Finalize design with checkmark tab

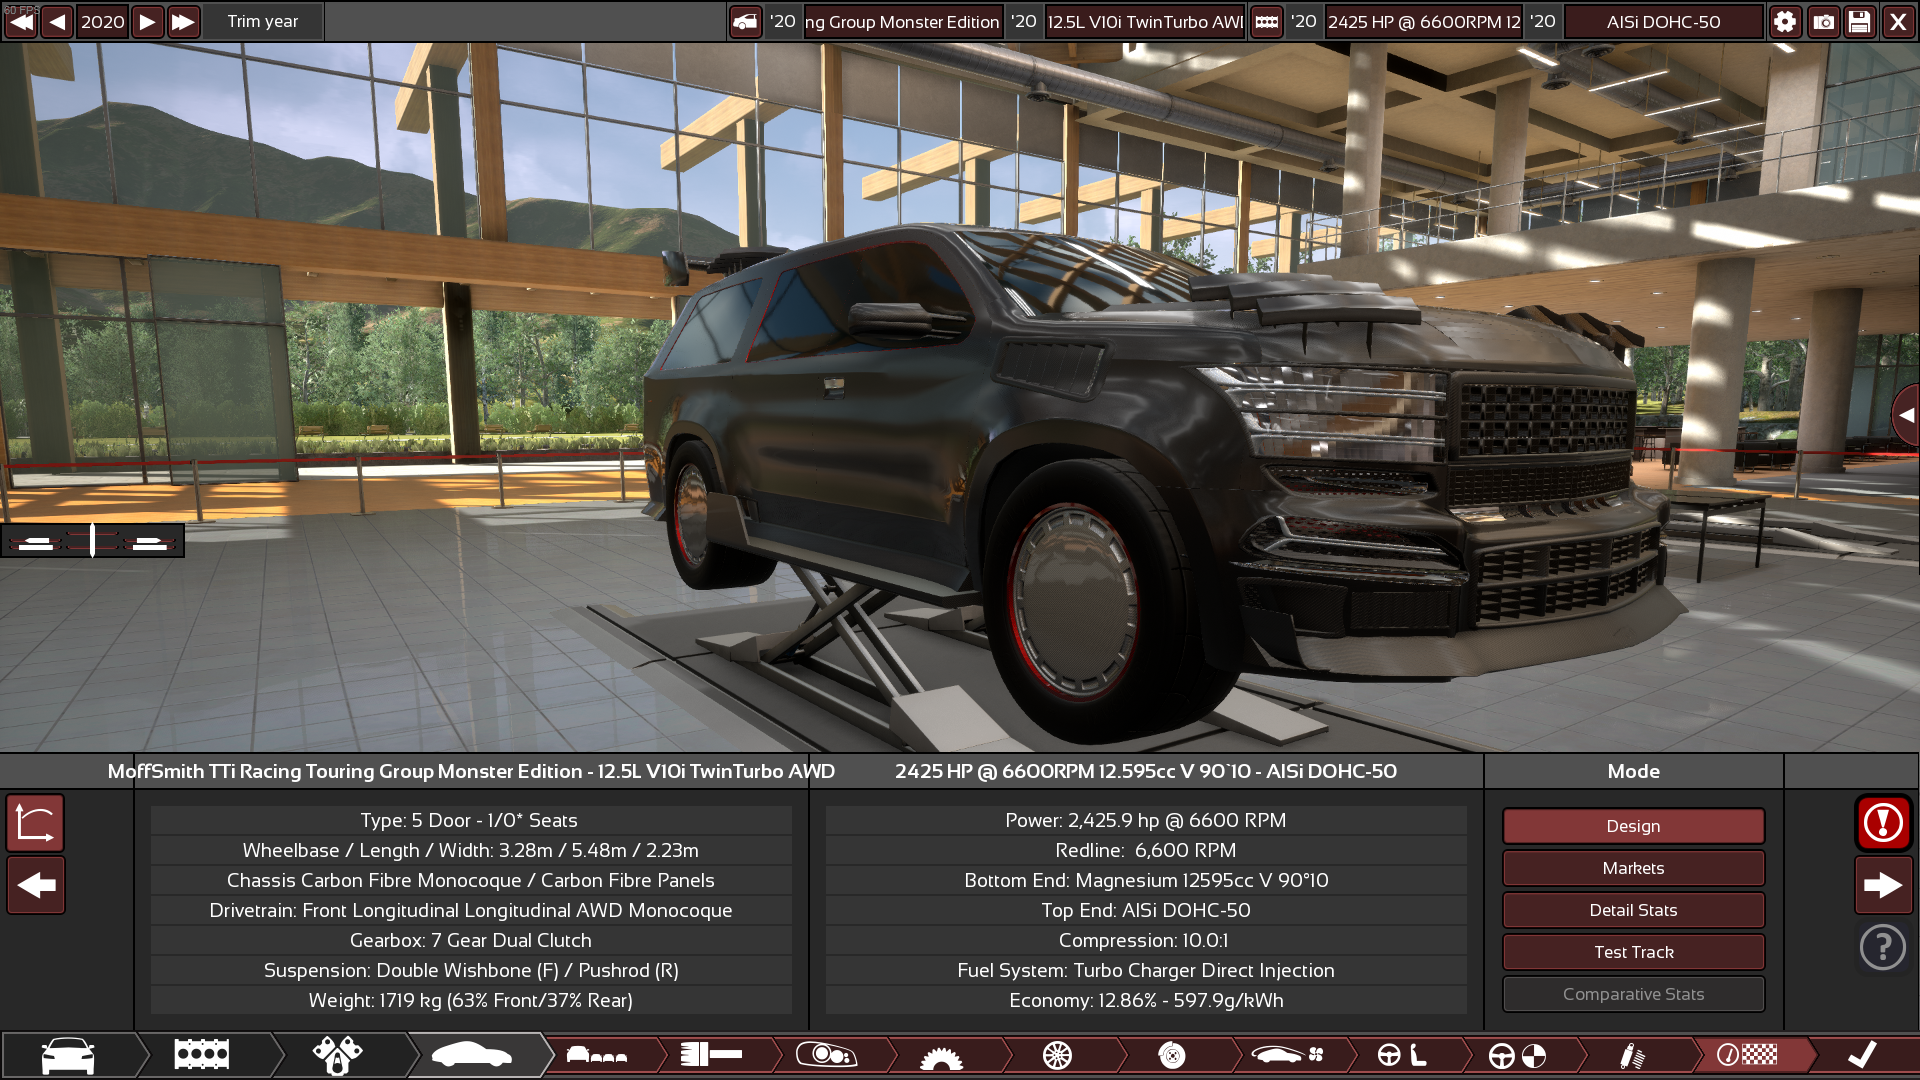click(1862, 1055)
